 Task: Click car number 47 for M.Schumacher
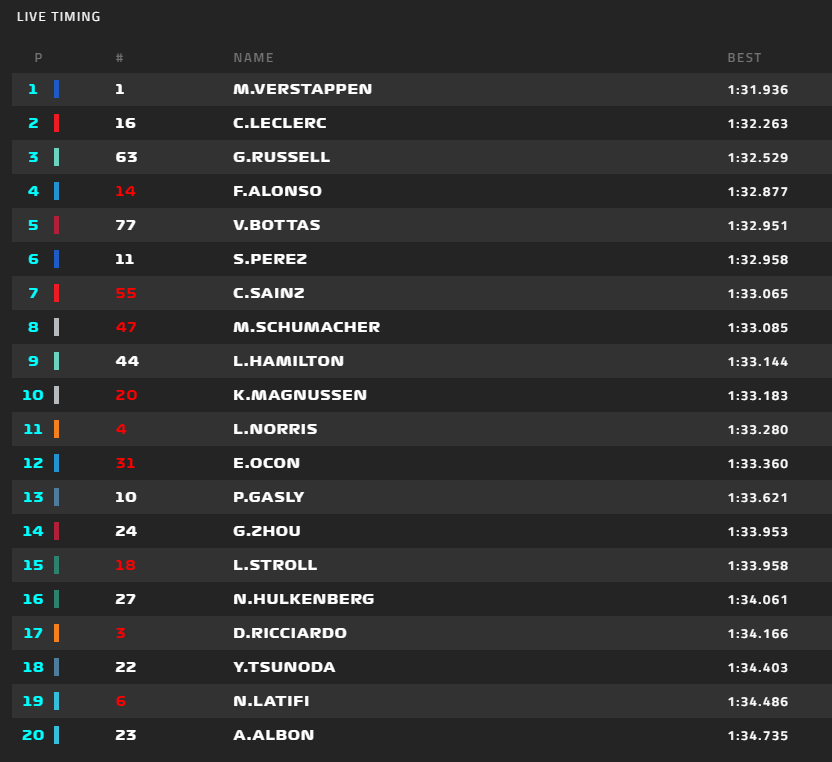125,327
